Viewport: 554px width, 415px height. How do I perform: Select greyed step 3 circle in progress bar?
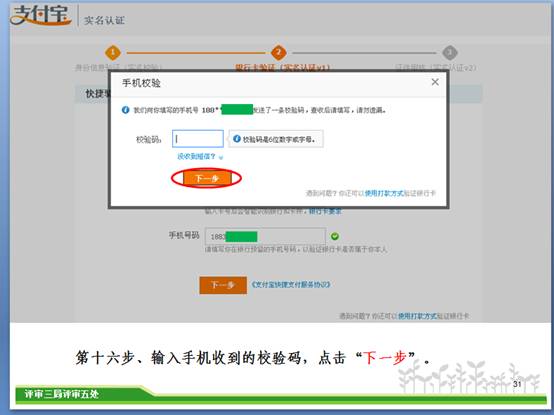[x=450, y=53]
